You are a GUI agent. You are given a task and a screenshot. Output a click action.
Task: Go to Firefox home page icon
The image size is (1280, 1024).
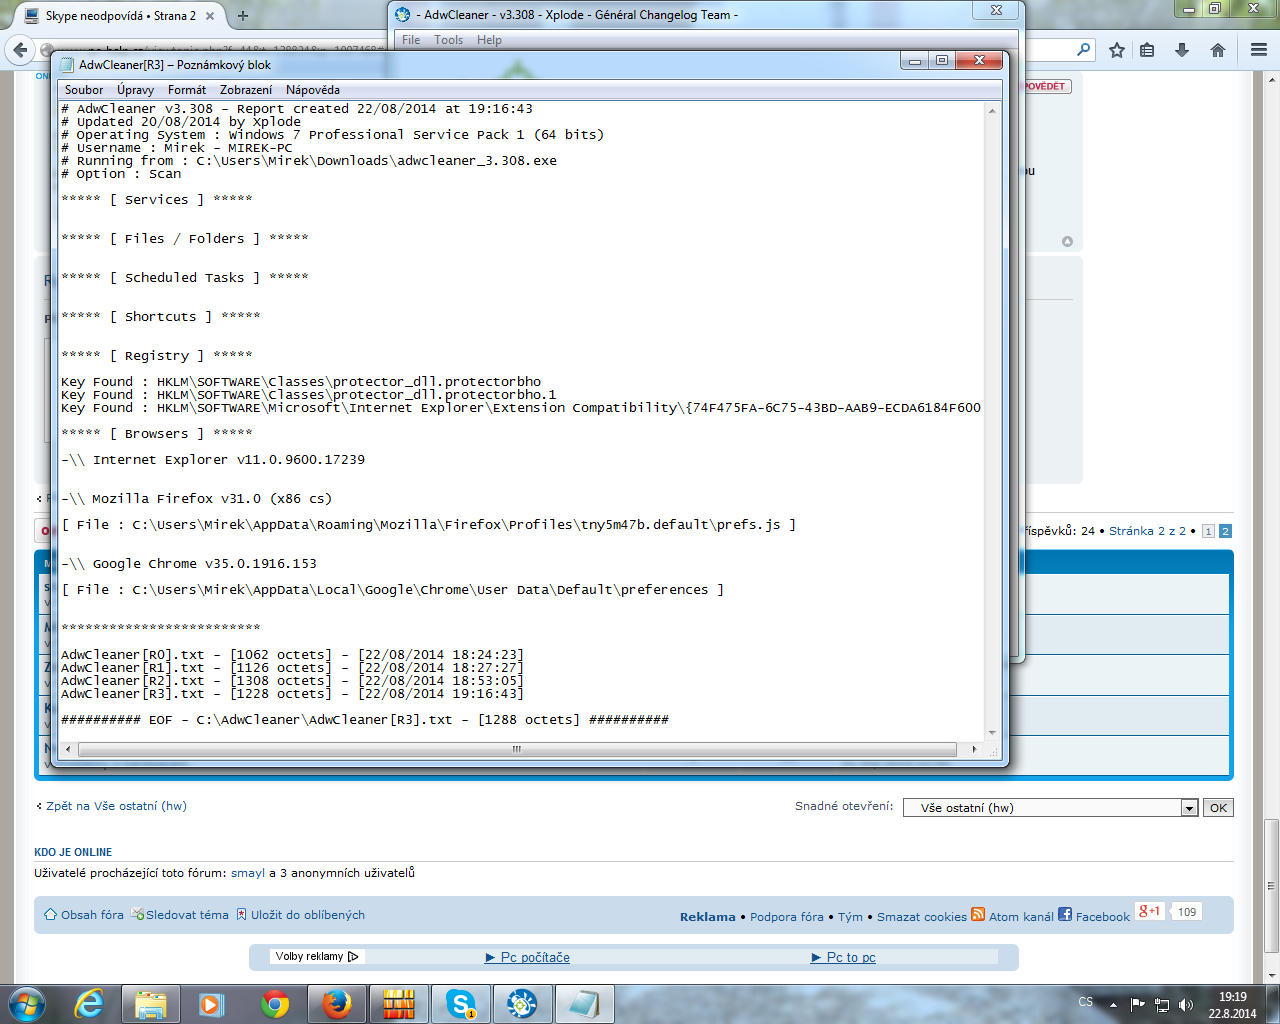(x=1218, y=50)
